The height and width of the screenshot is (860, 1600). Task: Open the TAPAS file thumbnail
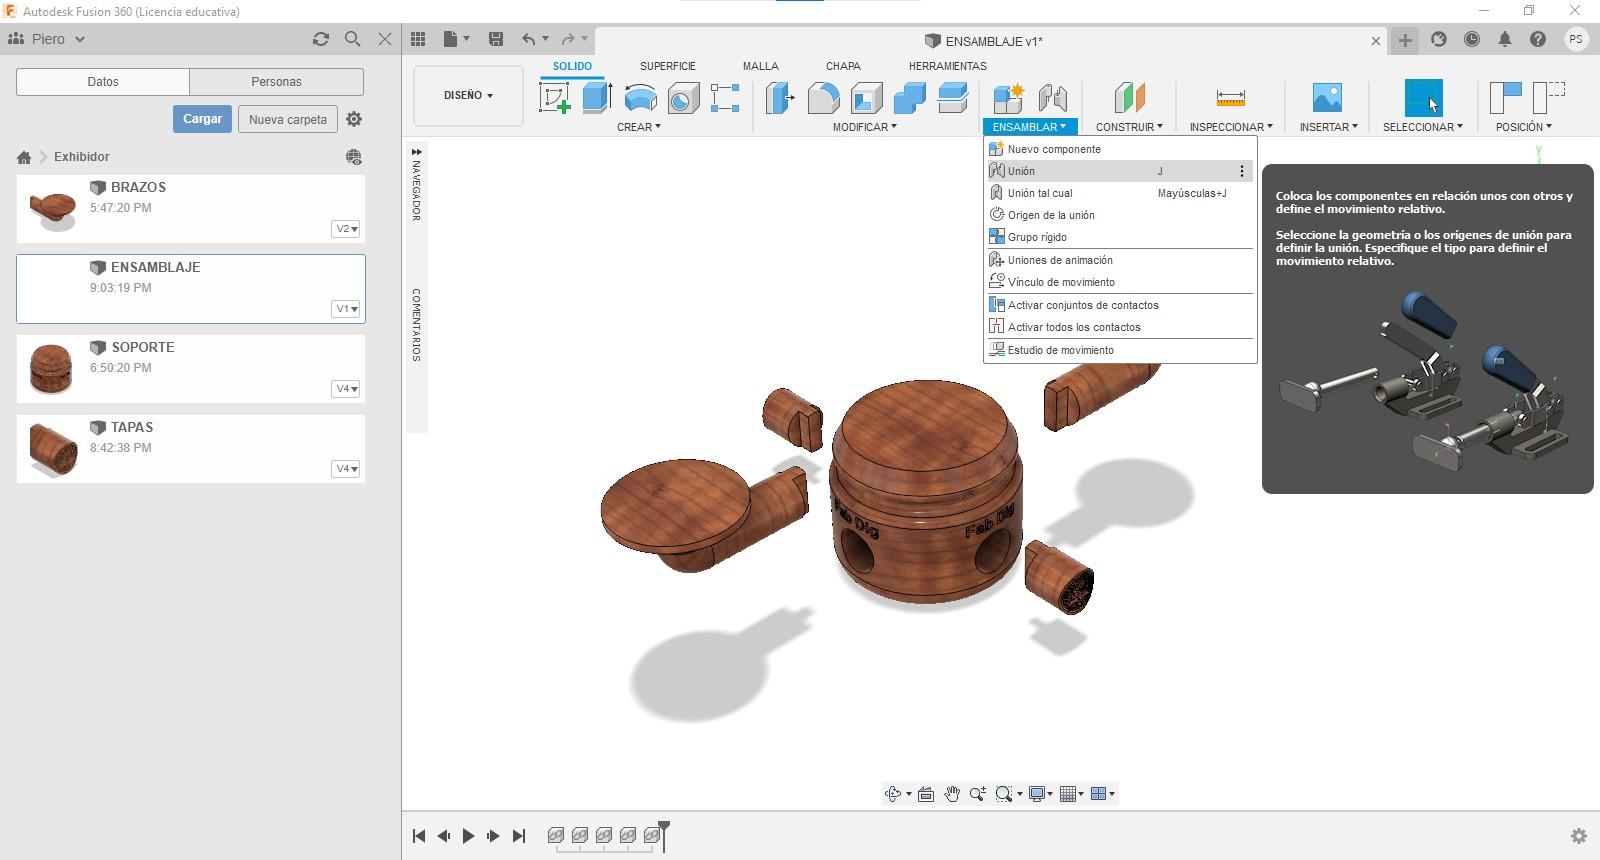click(x=53, y=449)
